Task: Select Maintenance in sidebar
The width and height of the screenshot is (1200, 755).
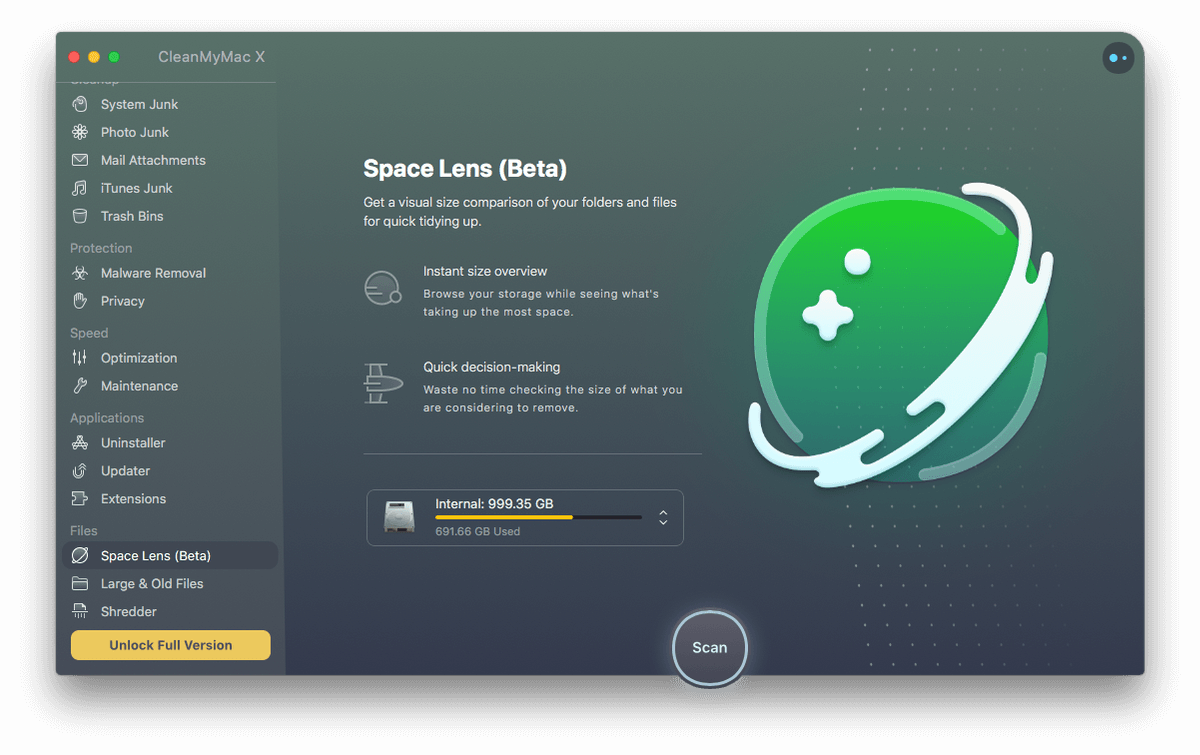Action: (170, 386)
